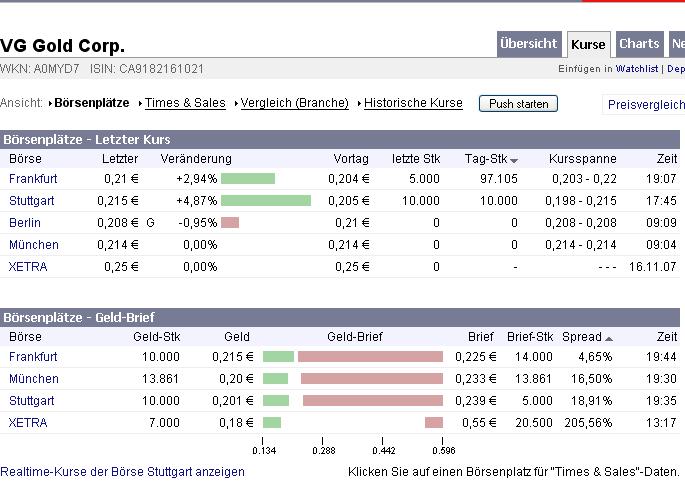The image size is (685, 486).
Task: Open the Preisvergleich link
Action: pyautogui.click(x=646, y=104)
